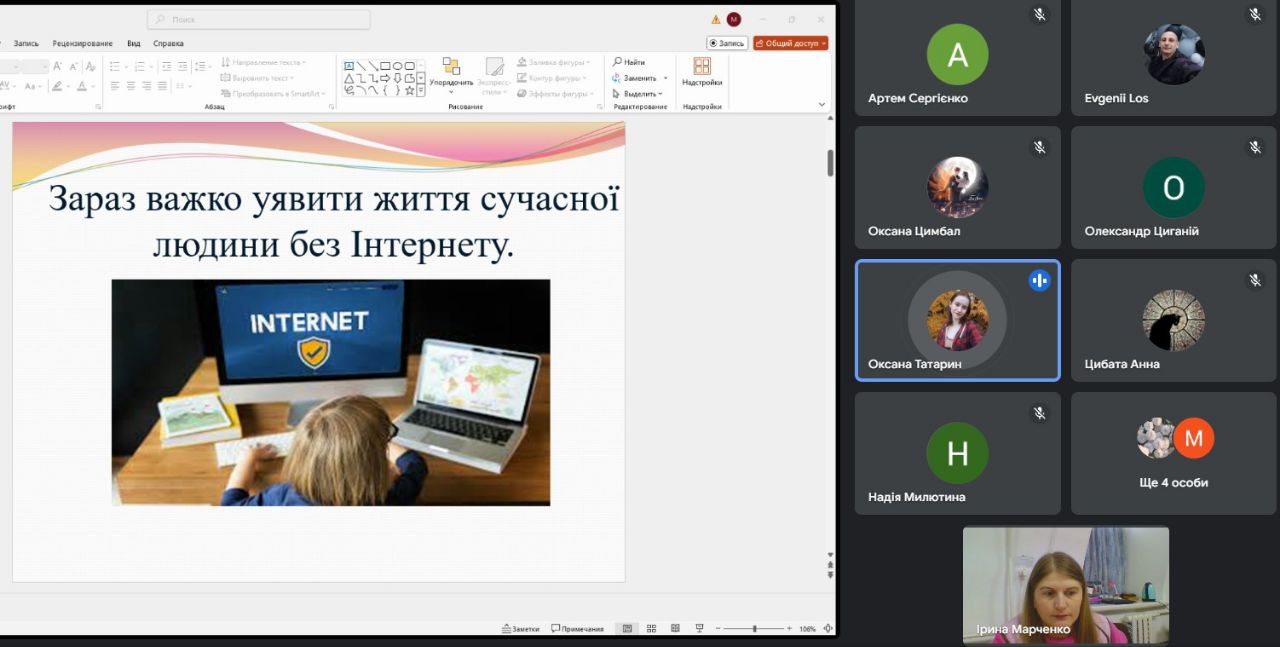Clear all text formatting
The height and width of the screenshot is (647, 1280).
pyautogui.click(x=90, y=66)
